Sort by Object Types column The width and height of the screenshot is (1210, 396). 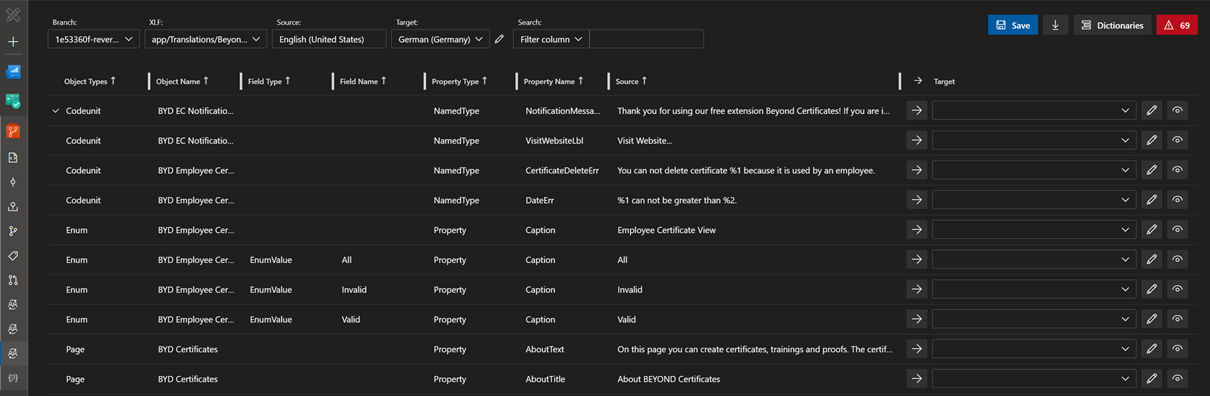90,81
